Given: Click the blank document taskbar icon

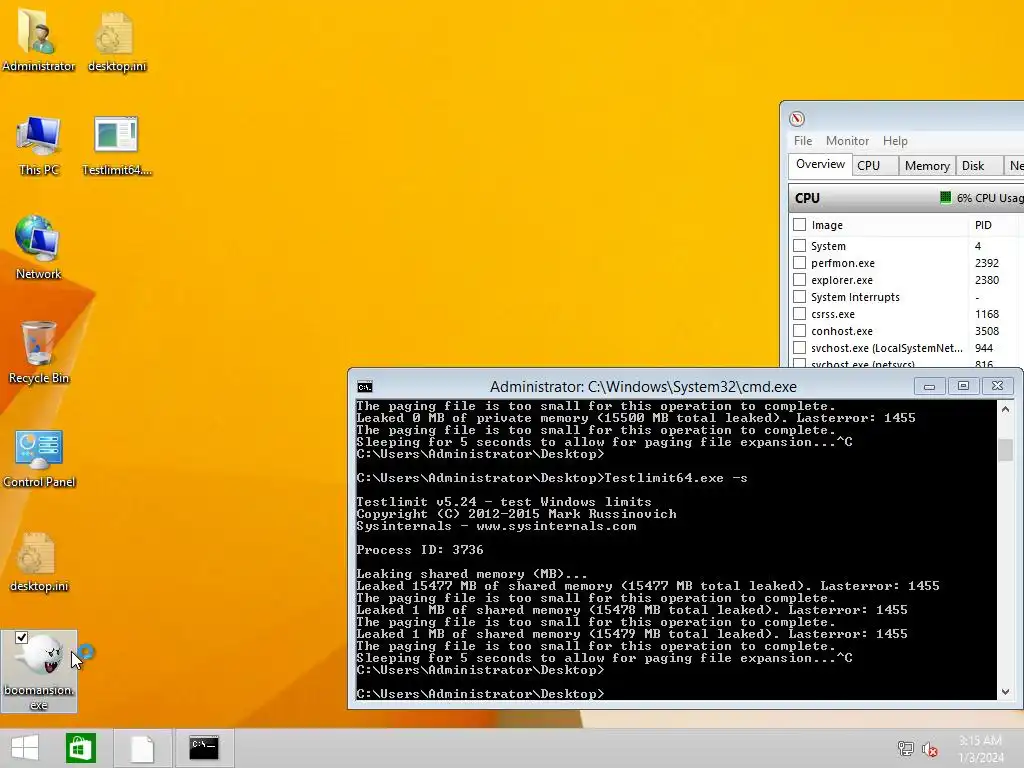Looking at the screenshot, I should (x=142, y=748).
